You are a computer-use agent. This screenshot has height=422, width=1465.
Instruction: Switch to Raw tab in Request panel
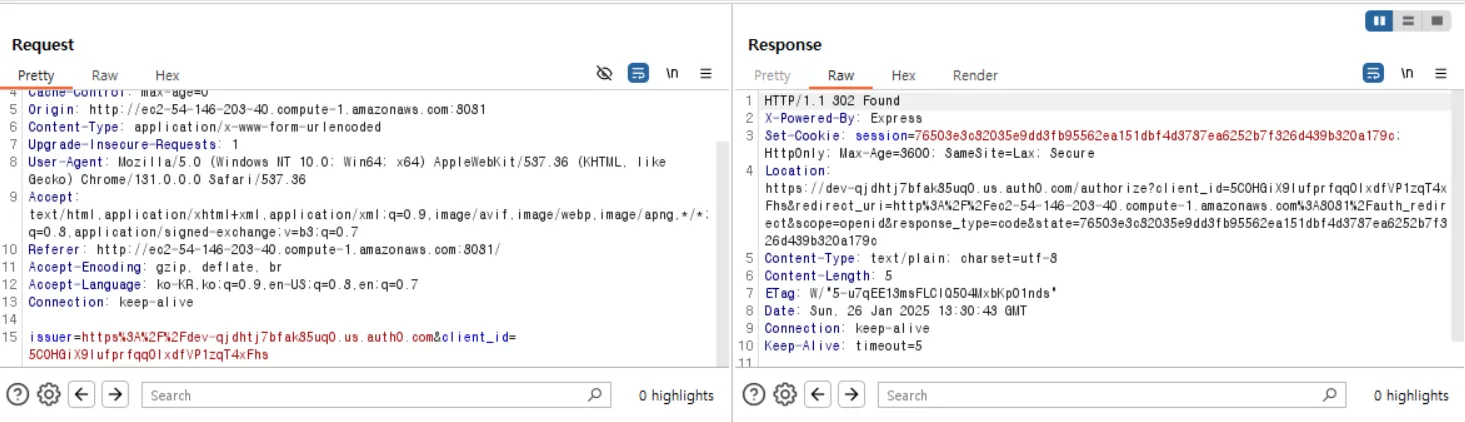pyautogui.click(x=105, y=75)
